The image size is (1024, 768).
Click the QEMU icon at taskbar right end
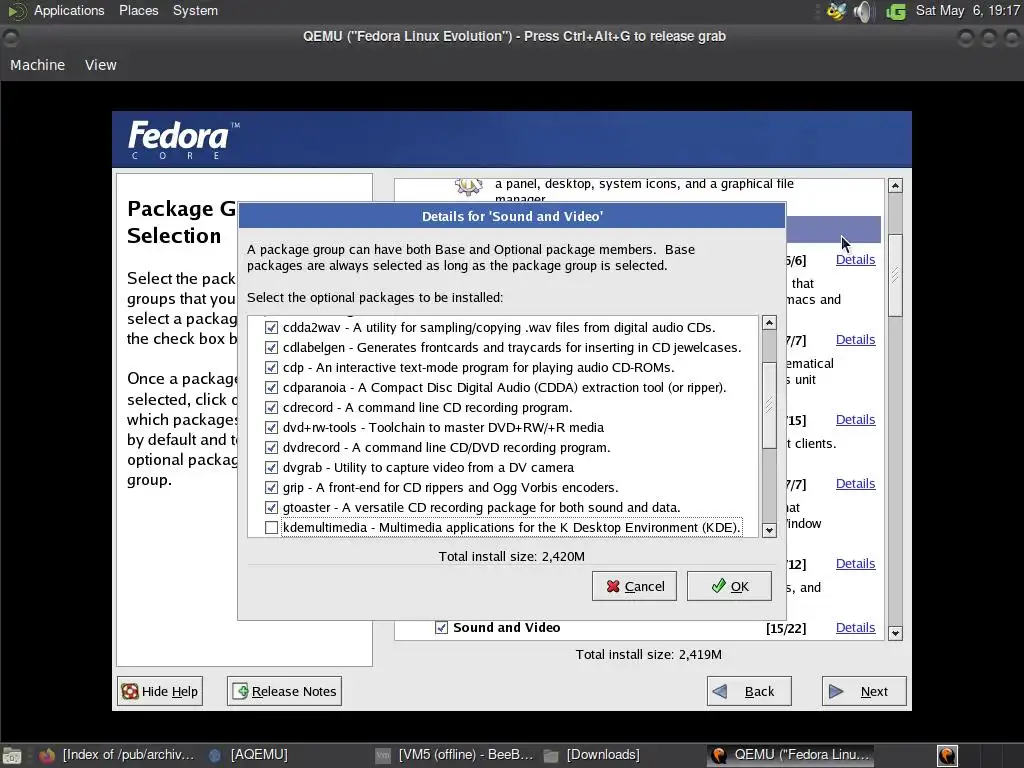tap(947, 756)
